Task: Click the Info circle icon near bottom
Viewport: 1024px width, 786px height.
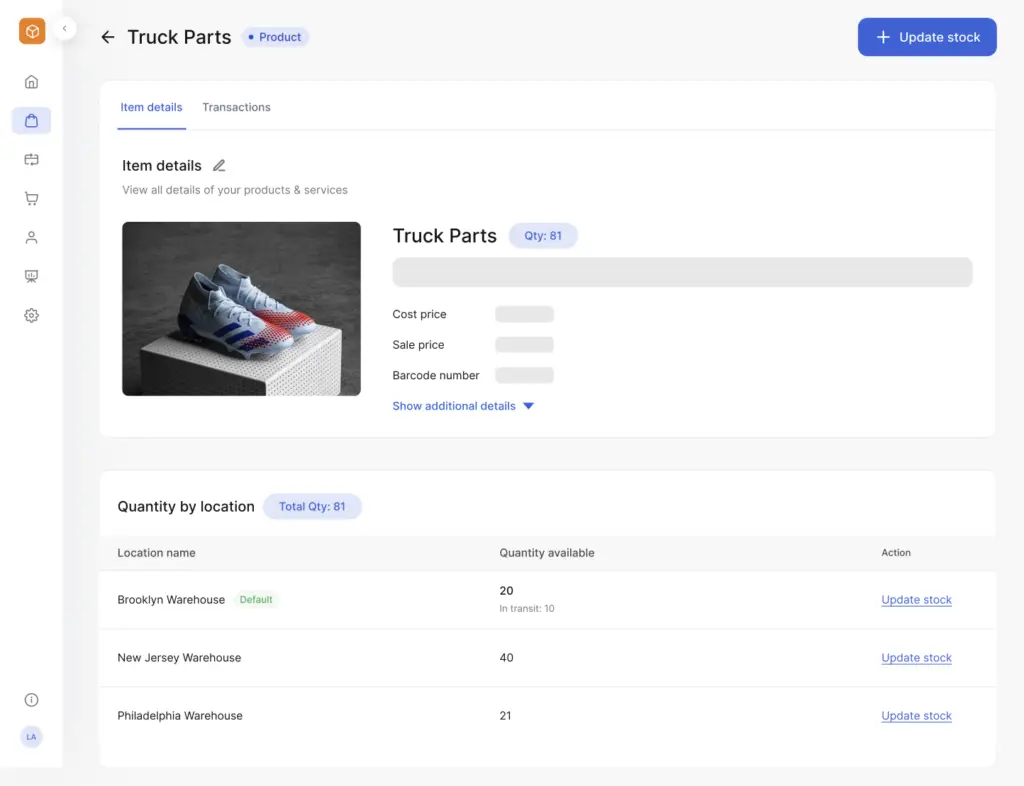Action: (x=31, y=700)
